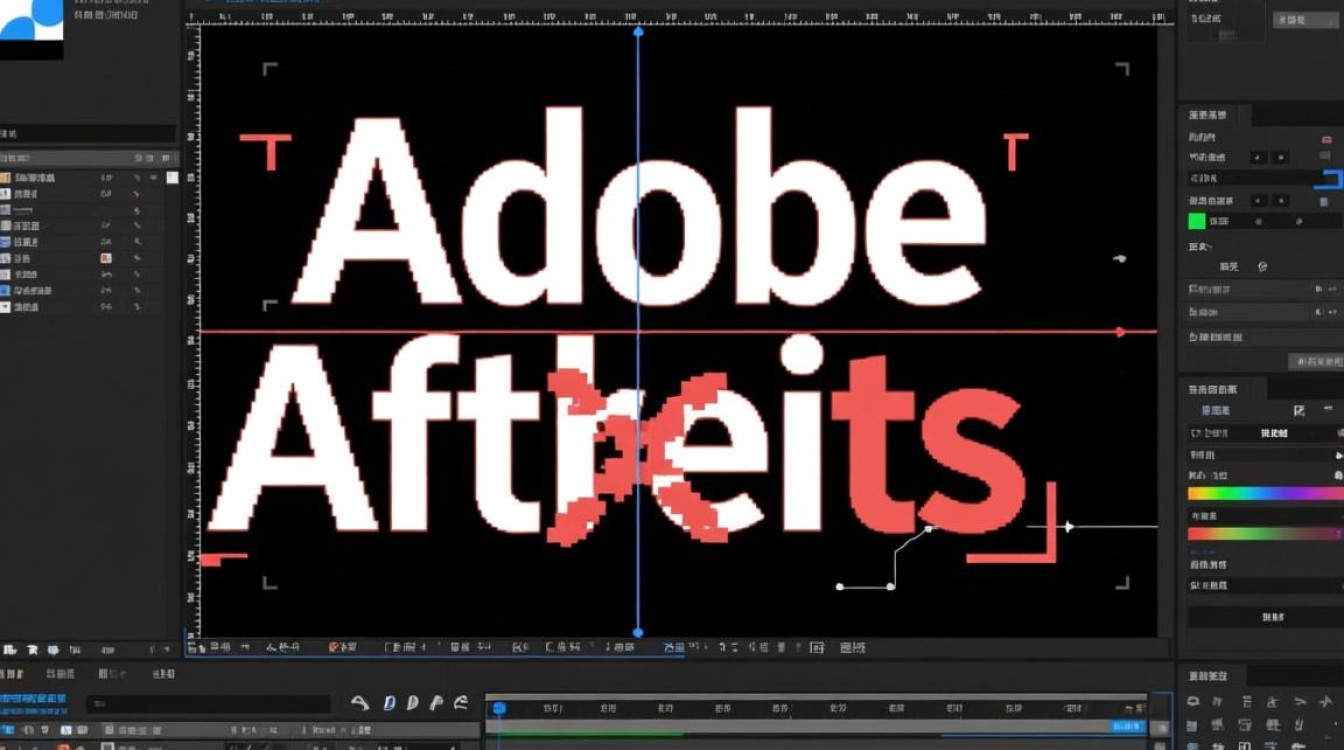1344x750 pixels.
Task: Click the green color swatch in right panel
Action: click(x=1196, y=221)
